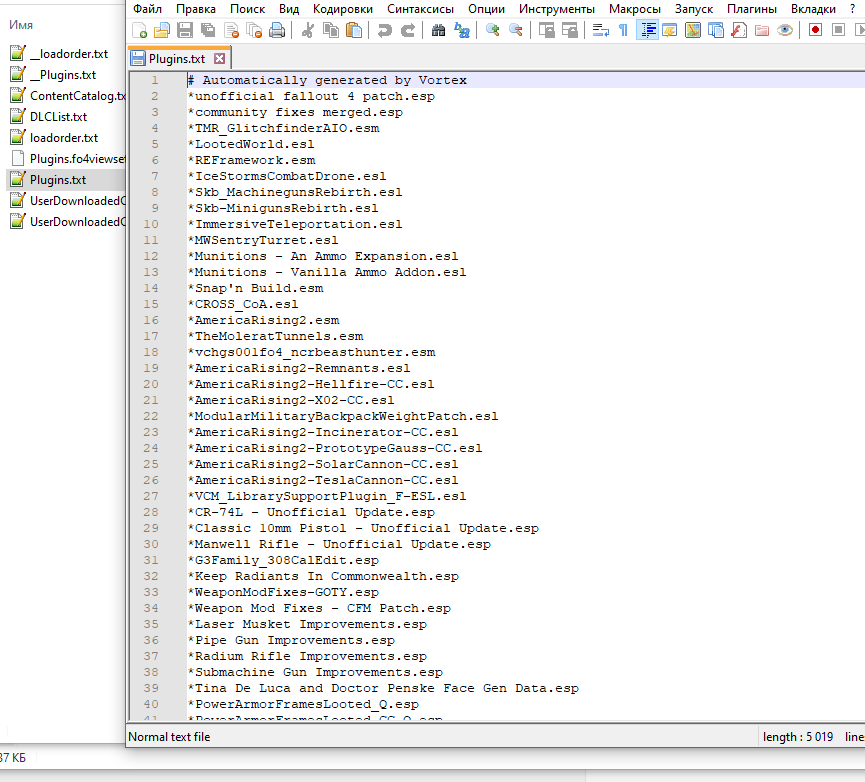Click the Save All toolbar icon
The height and width of the screenshot is (782, 865).
point(208,30)
